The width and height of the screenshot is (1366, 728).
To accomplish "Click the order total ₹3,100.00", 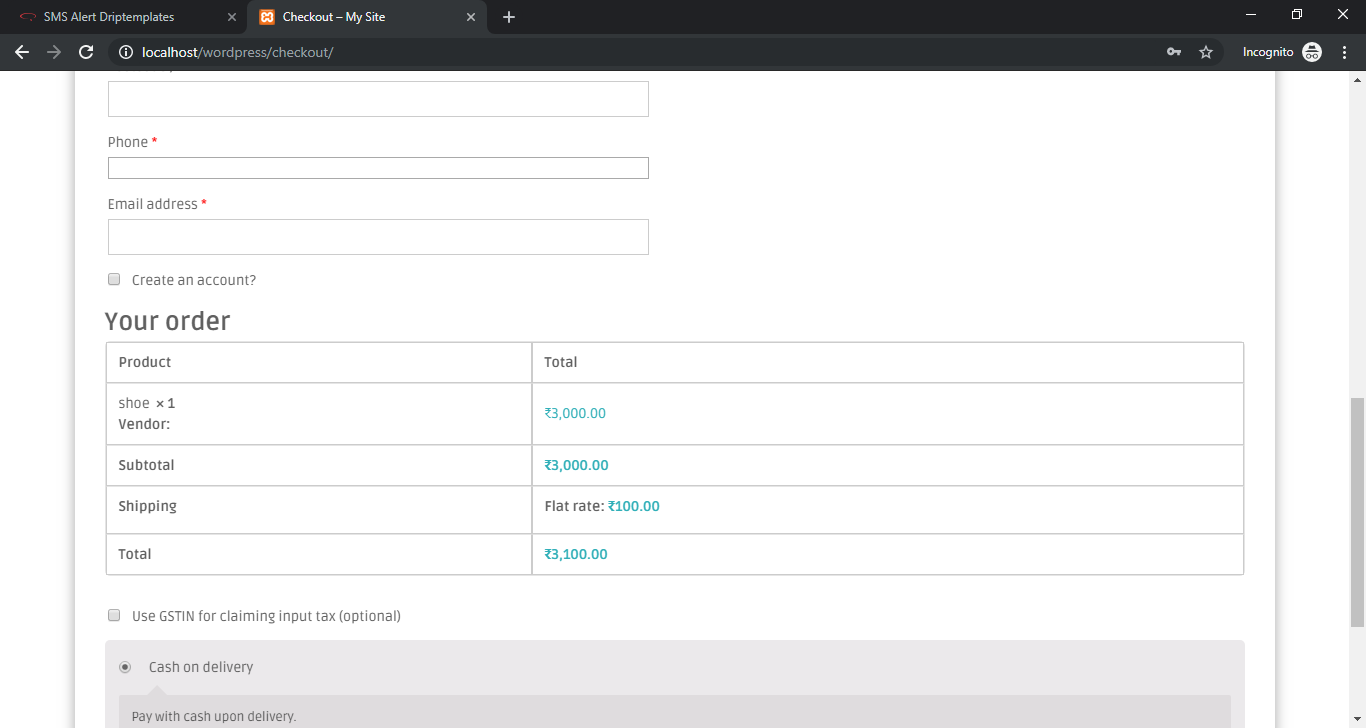I will [x=576, y=554].
